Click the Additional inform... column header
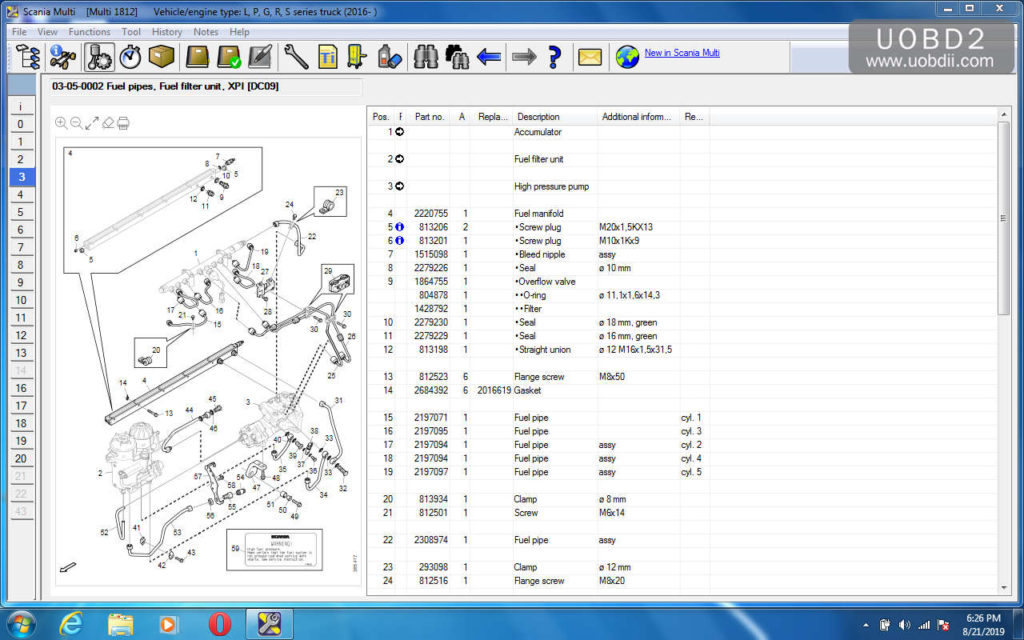1024x640 pixels. coord(639,117)
